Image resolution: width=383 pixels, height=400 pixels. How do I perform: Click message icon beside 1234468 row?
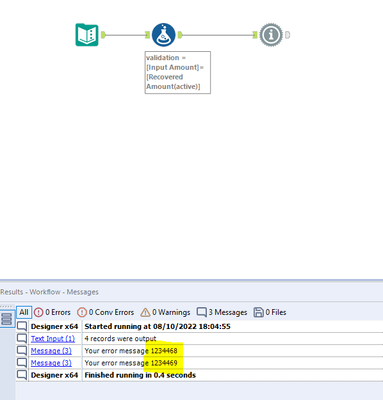(x=22, y=350)
